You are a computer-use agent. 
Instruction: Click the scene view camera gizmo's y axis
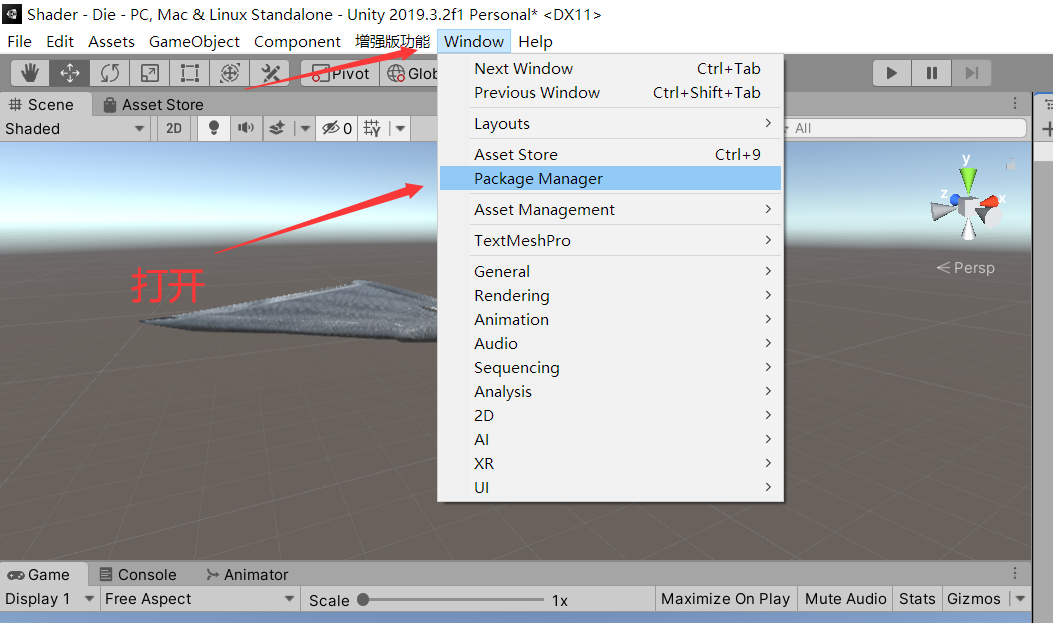pos(967,180)
